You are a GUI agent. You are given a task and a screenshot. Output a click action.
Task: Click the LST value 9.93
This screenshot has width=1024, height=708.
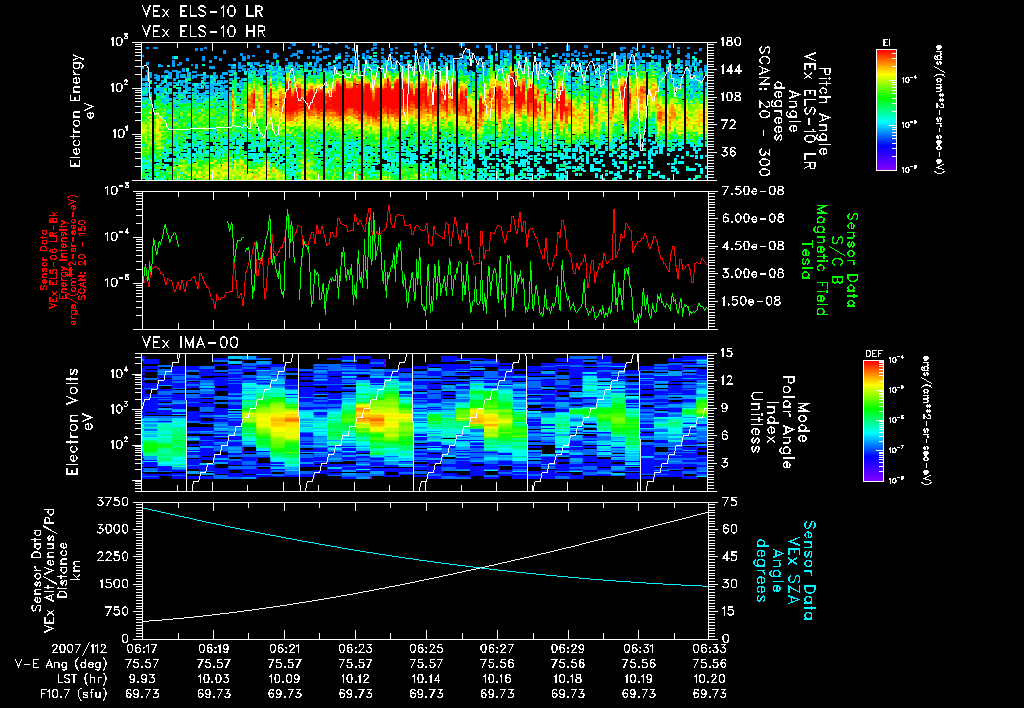[x=142, y=679]
